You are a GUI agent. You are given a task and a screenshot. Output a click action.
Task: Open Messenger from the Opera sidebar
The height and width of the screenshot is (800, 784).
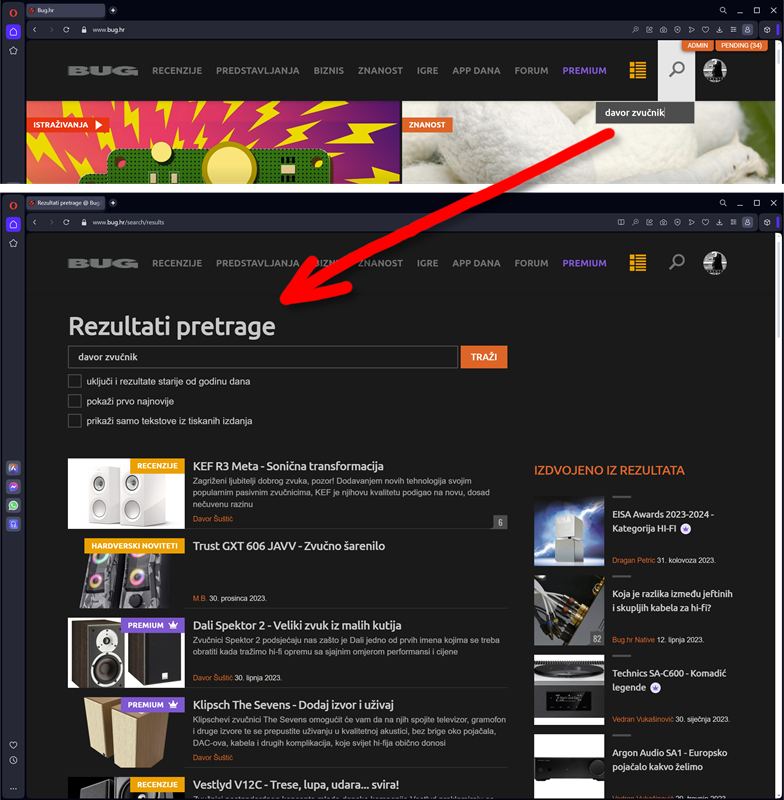click(x=13, y=487)
